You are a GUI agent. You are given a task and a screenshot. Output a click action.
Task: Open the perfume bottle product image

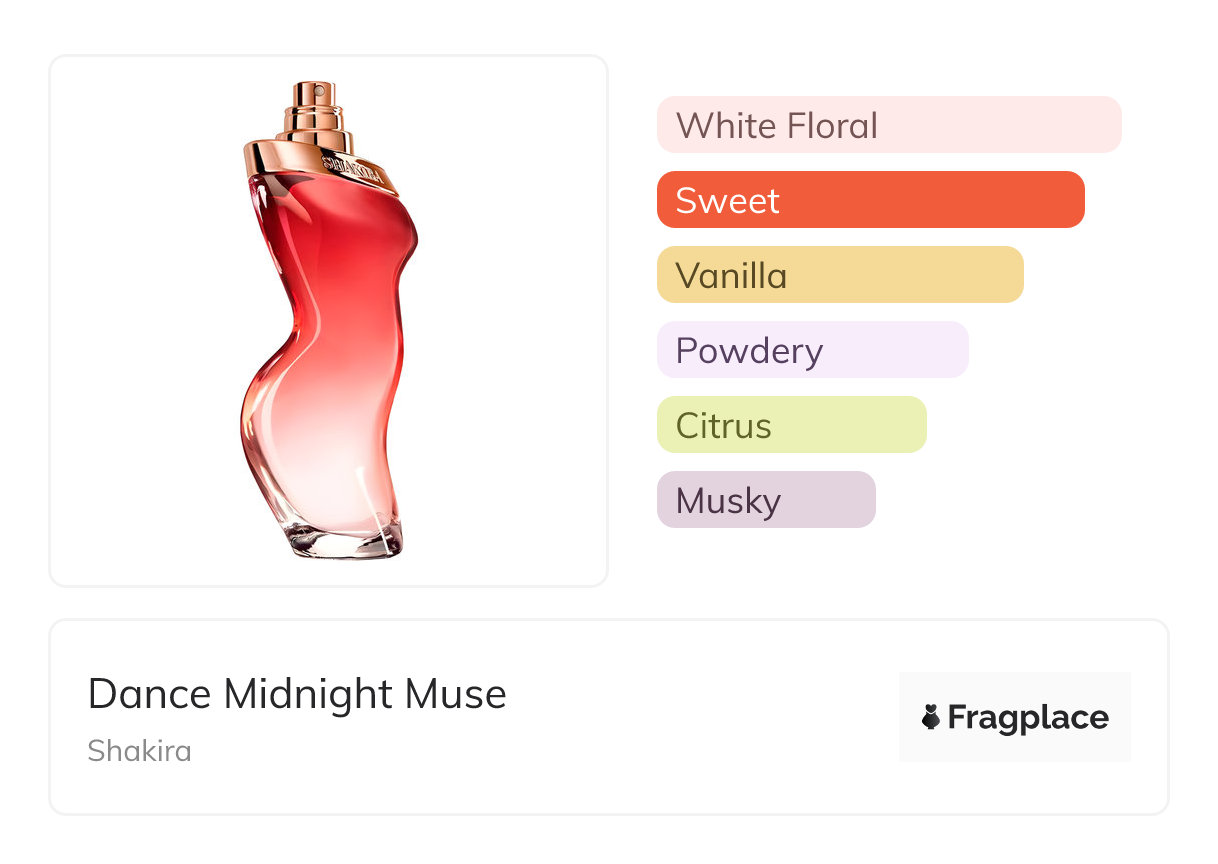click(x=328, y=320)
